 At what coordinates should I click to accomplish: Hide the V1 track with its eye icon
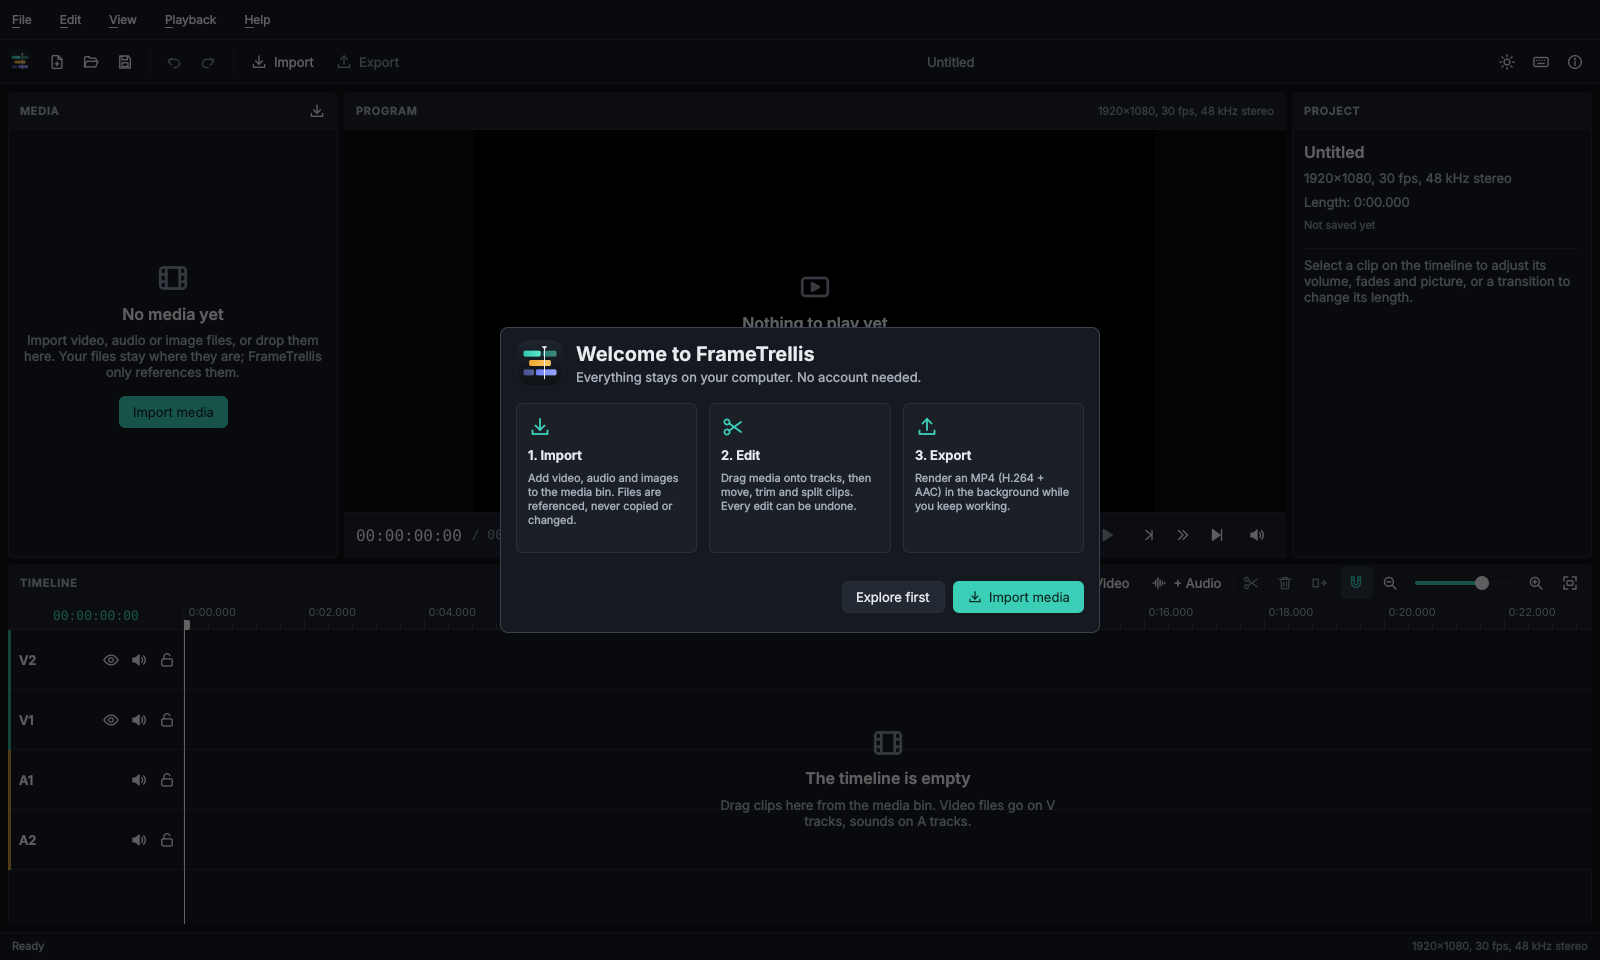(111, 720)
